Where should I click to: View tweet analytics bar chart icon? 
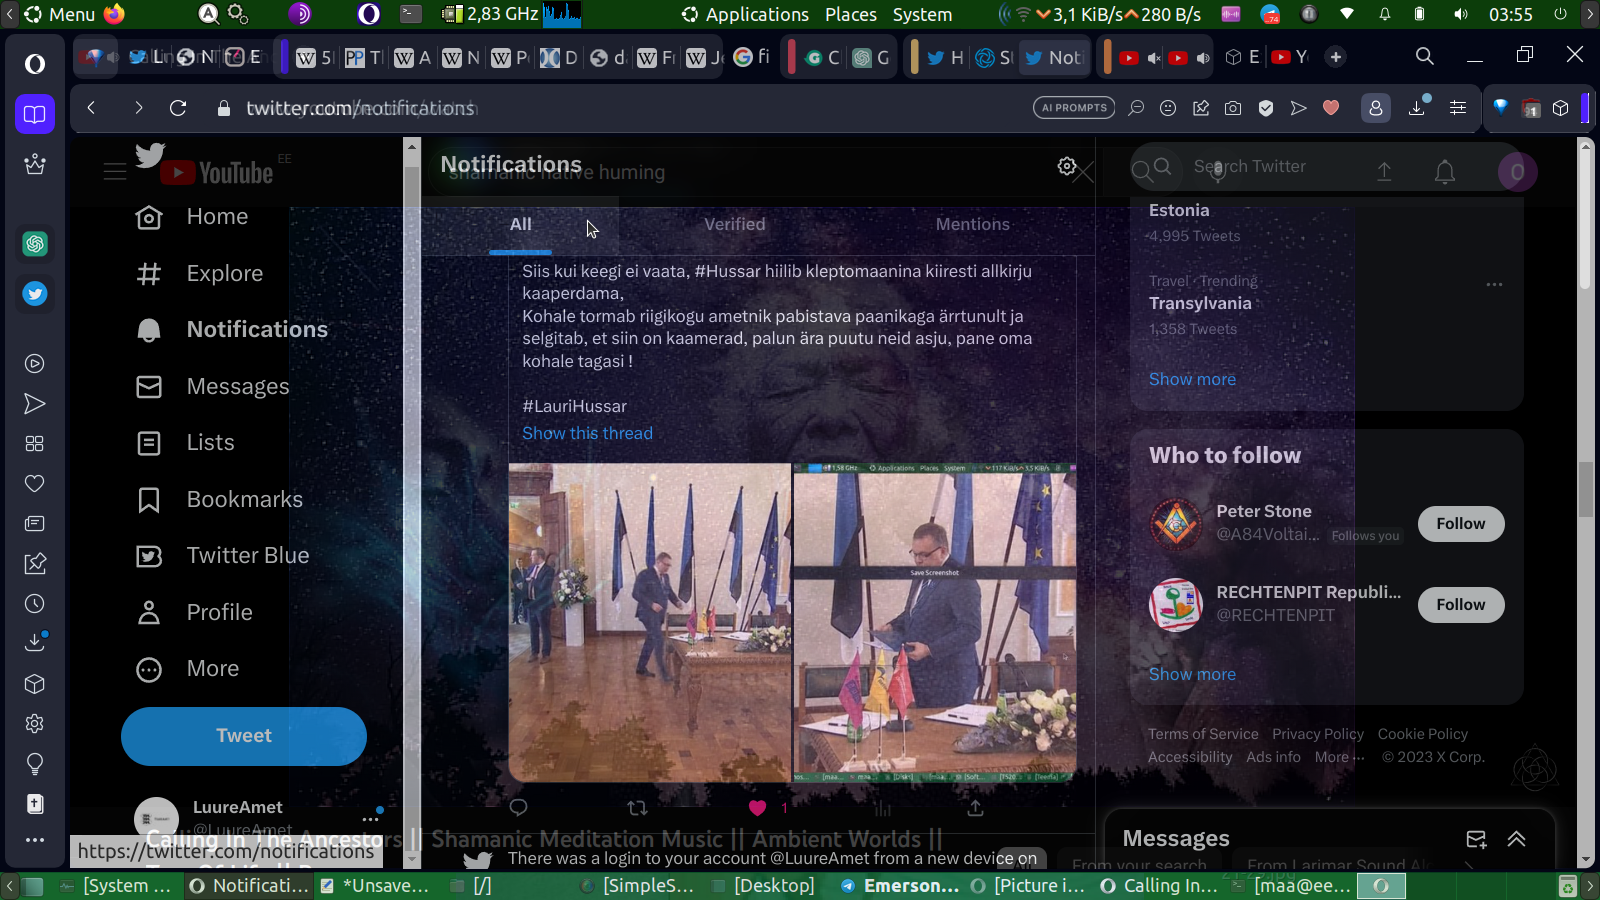pyautogui.click(x=882, y=808)
